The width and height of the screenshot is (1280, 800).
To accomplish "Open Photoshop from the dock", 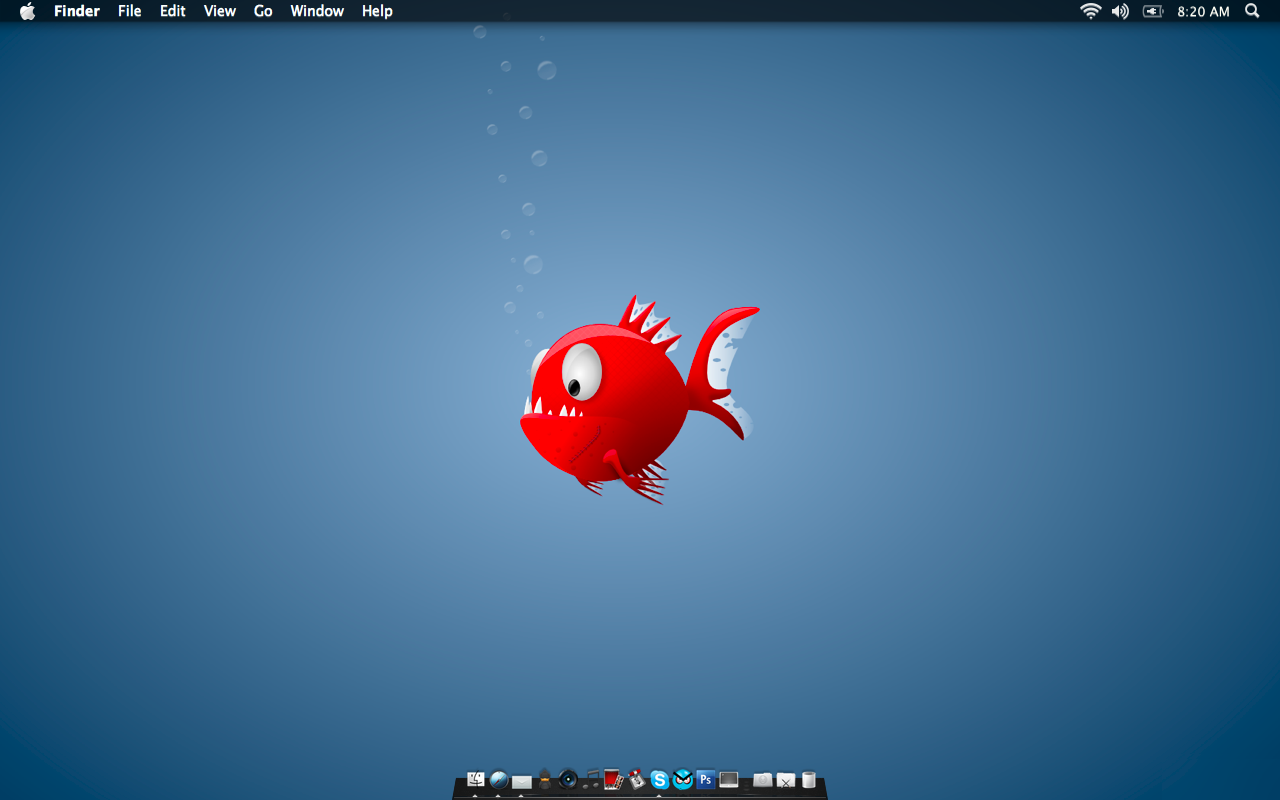I will (706, 780).
